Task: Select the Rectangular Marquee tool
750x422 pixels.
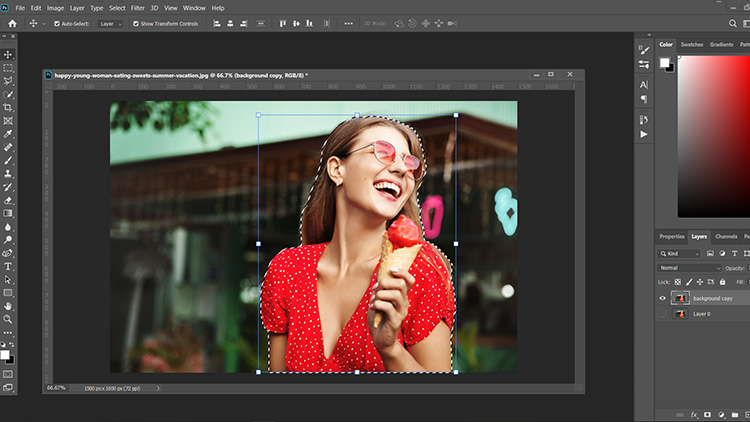Action: (8, 68)
